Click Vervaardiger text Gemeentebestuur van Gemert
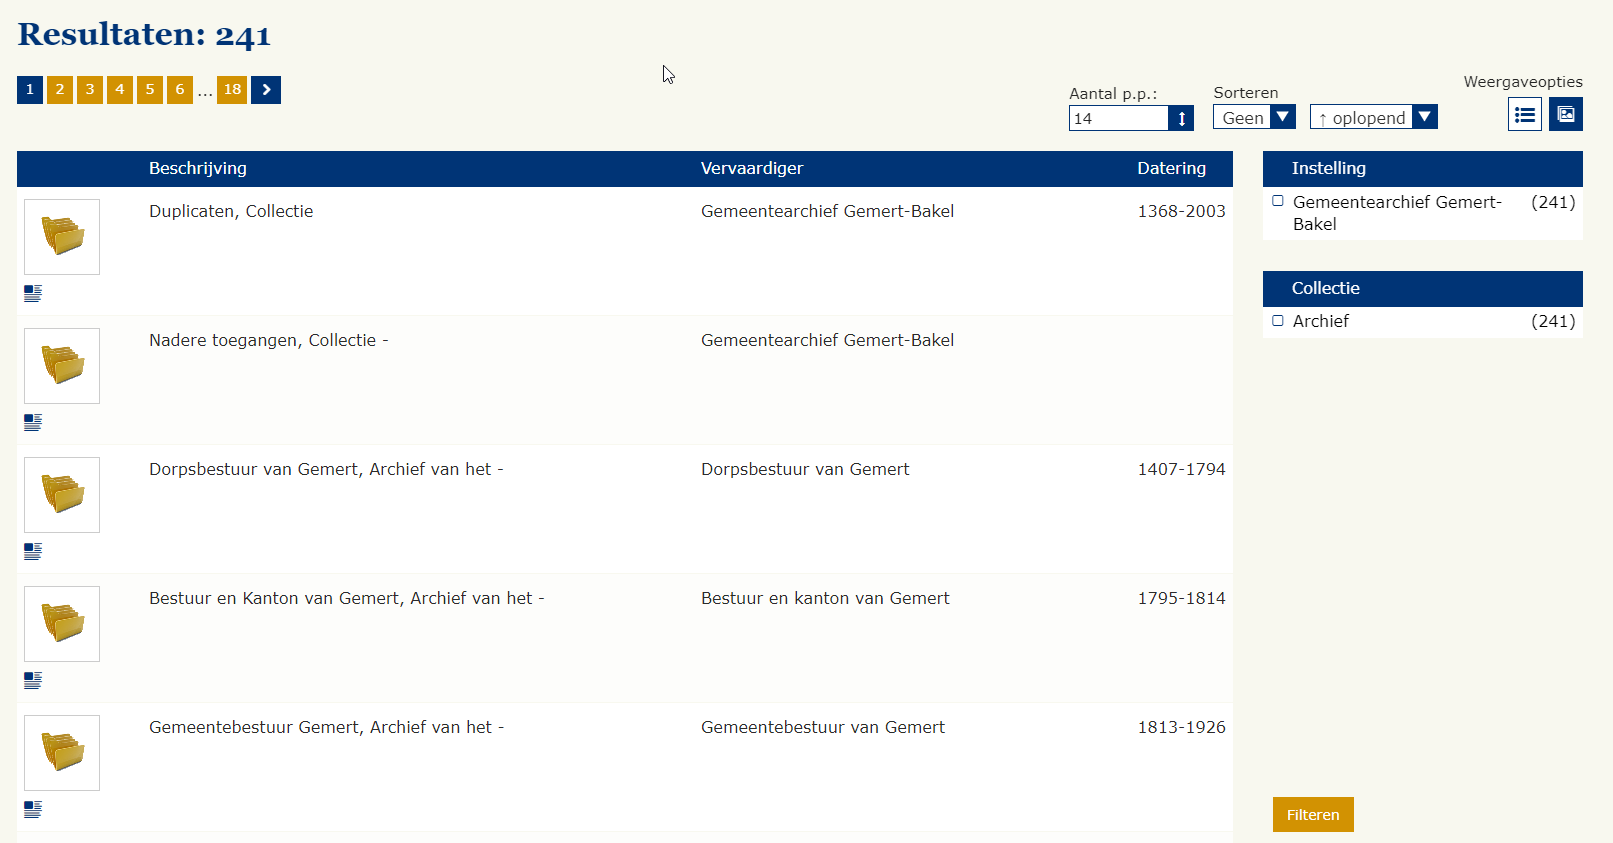This screenshot has height=843, width=1613. tap(823, 727)
